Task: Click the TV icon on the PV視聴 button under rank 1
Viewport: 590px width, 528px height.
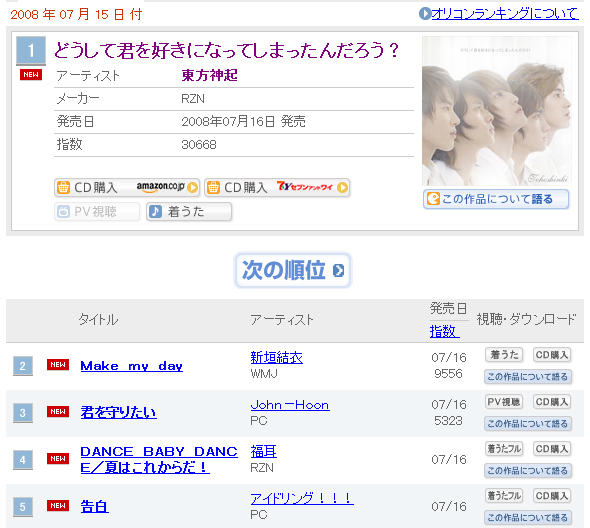Action: point(63,212)
